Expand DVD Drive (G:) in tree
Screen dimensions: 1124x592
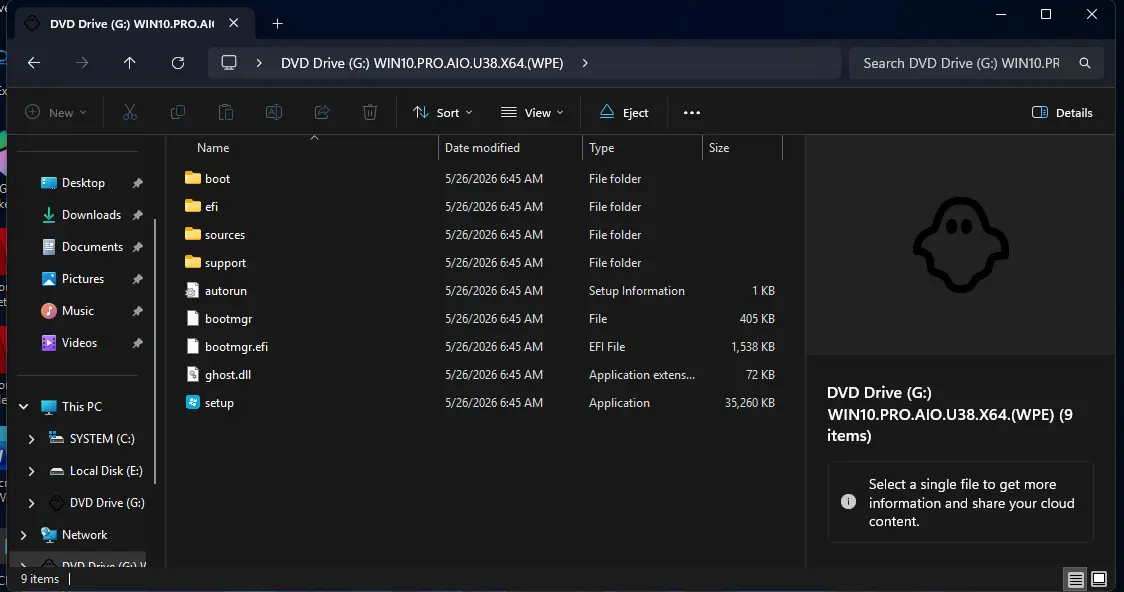click(x=31, y=503)
